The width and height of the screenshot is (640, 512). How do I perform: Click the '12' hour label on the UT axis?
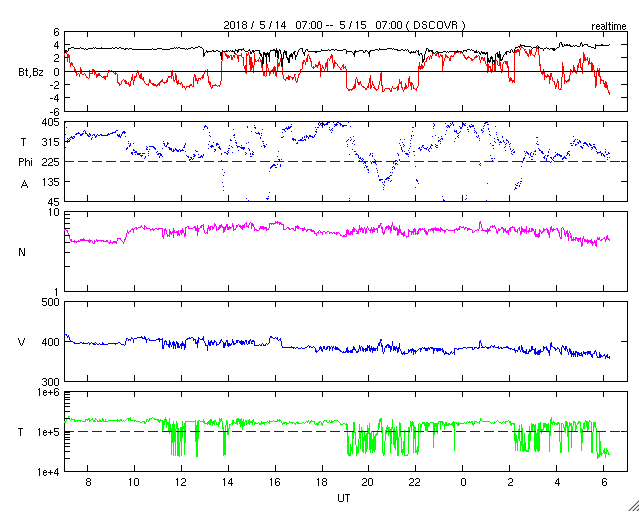pos(181,483)
